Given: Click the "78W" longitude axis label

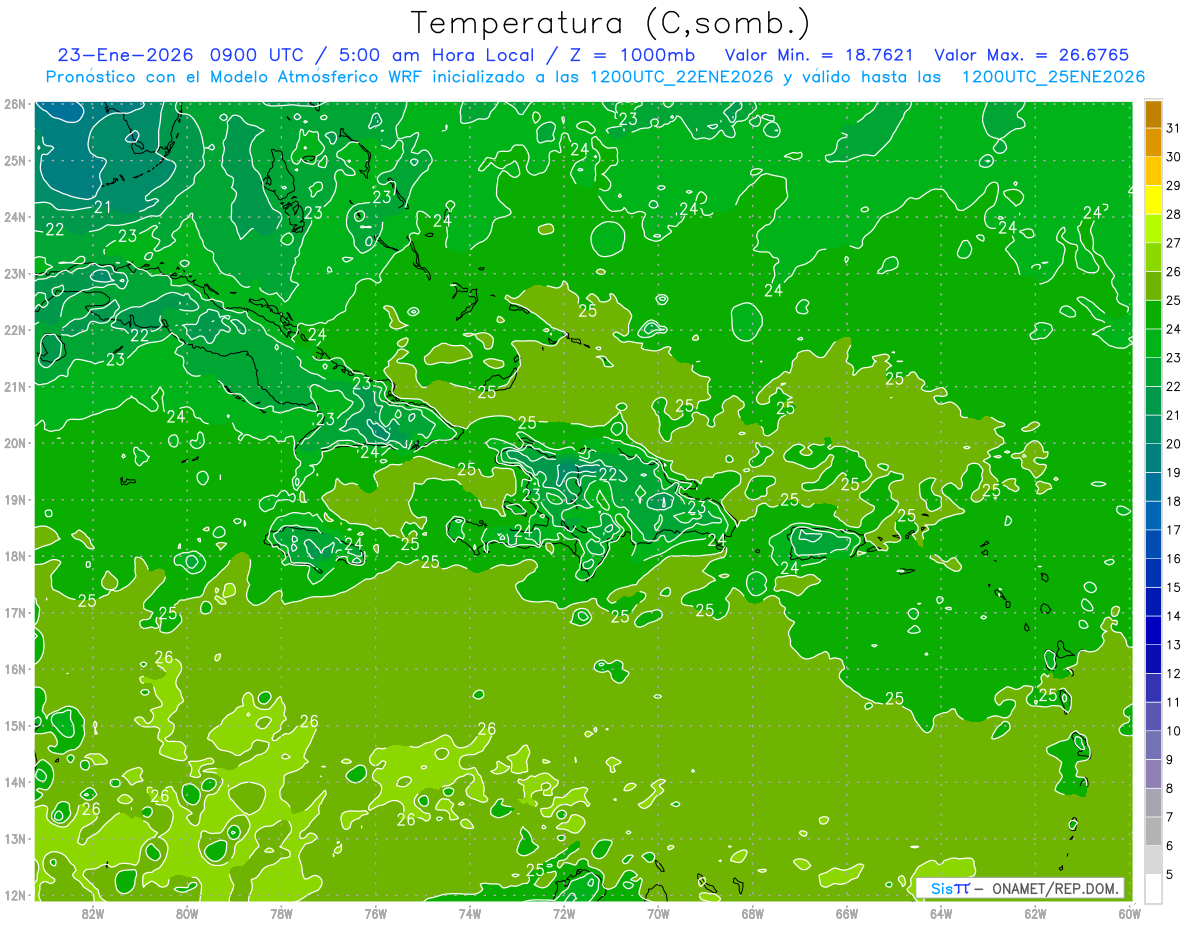Looking at the screenshot, I should (281, 913).
